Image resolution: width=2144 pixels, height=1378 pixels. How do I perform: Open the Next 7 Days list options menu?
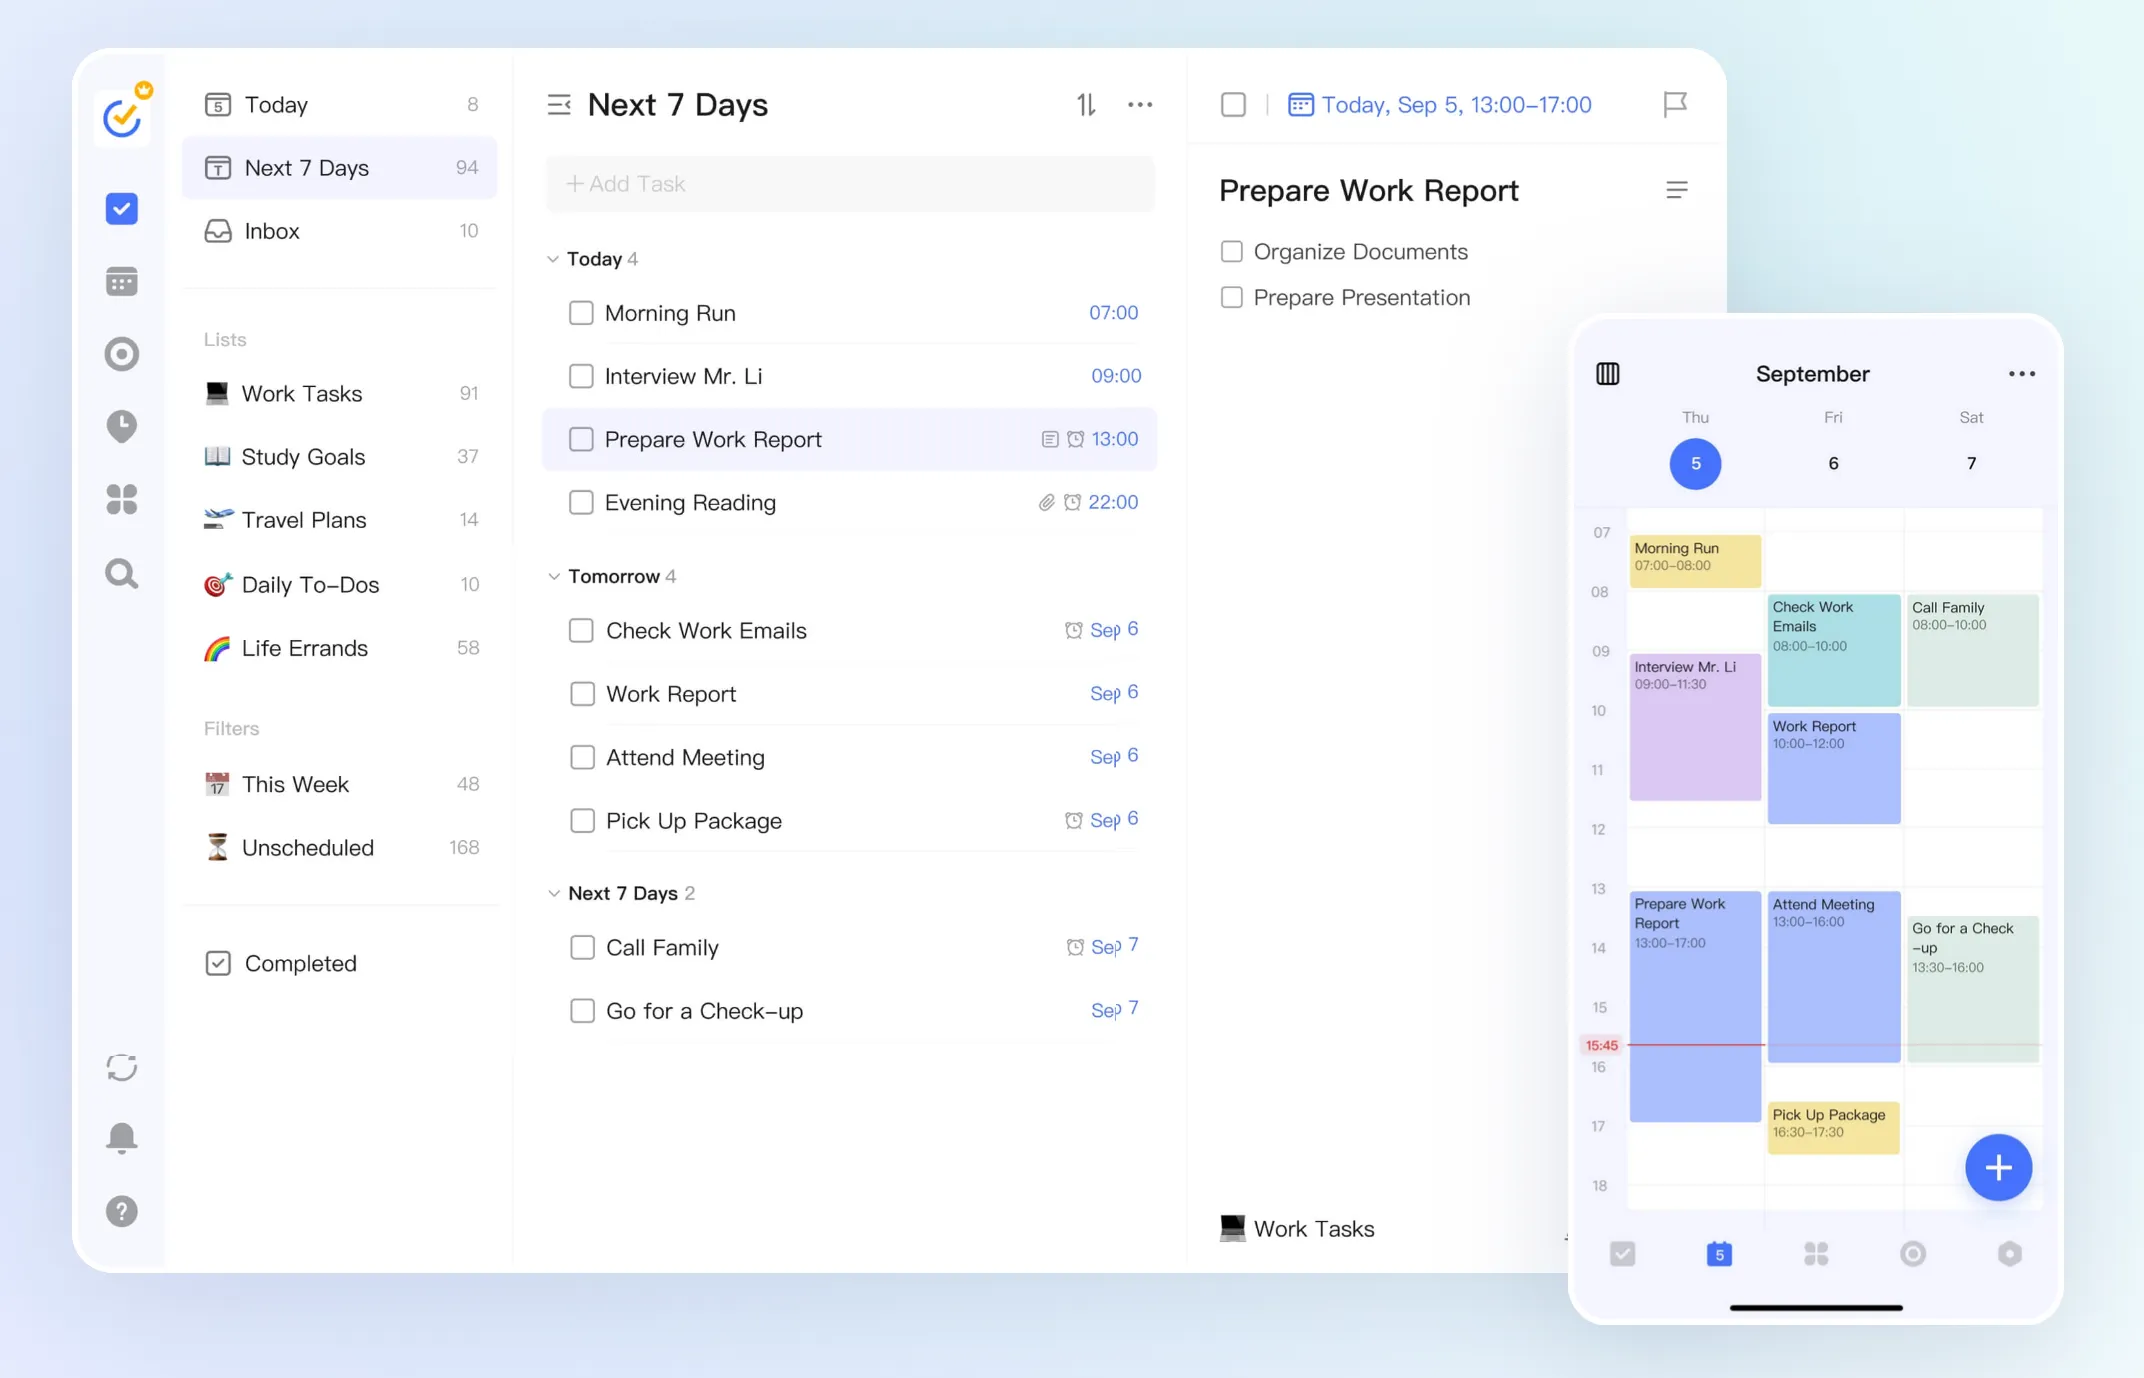(x=1140, y=104)
